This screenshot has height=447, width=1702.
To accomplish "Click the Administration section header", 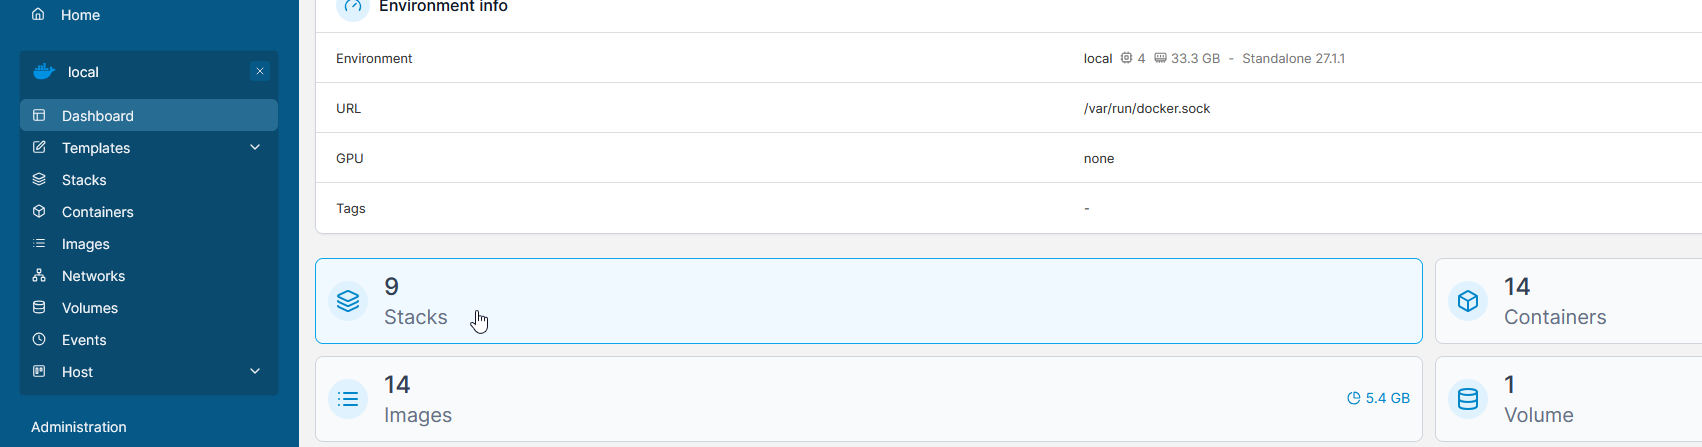I will tap(79, 427).
